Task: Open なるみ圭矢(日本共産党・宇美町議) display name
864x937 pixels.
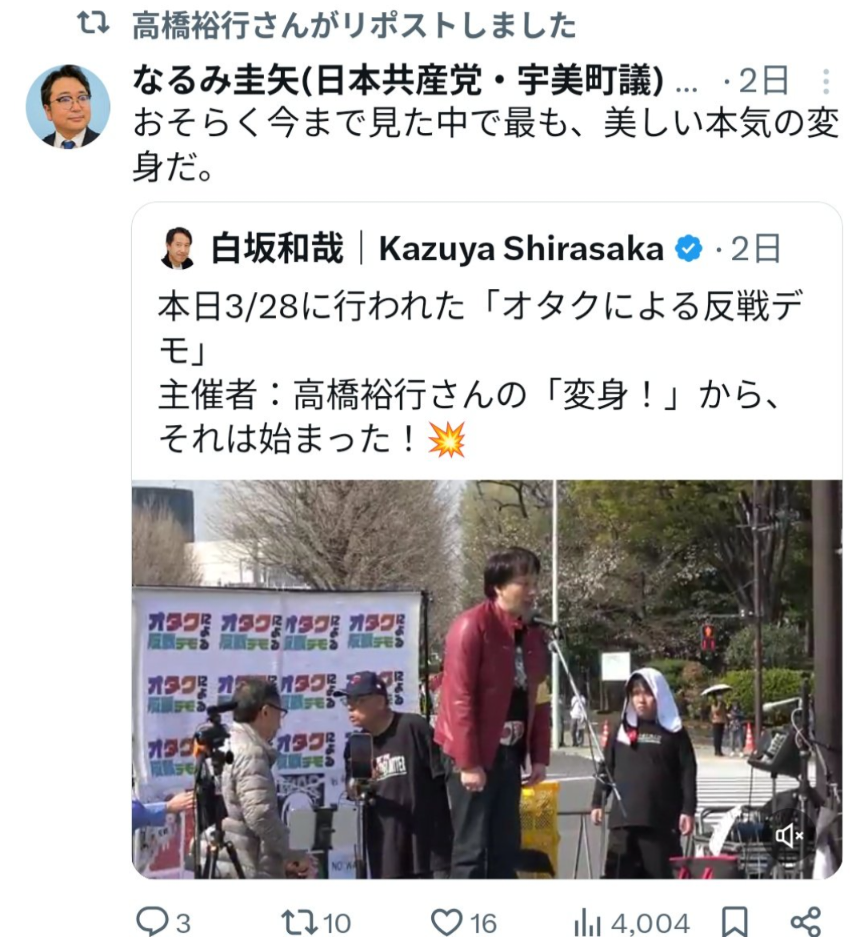Action: pos(398,80)
